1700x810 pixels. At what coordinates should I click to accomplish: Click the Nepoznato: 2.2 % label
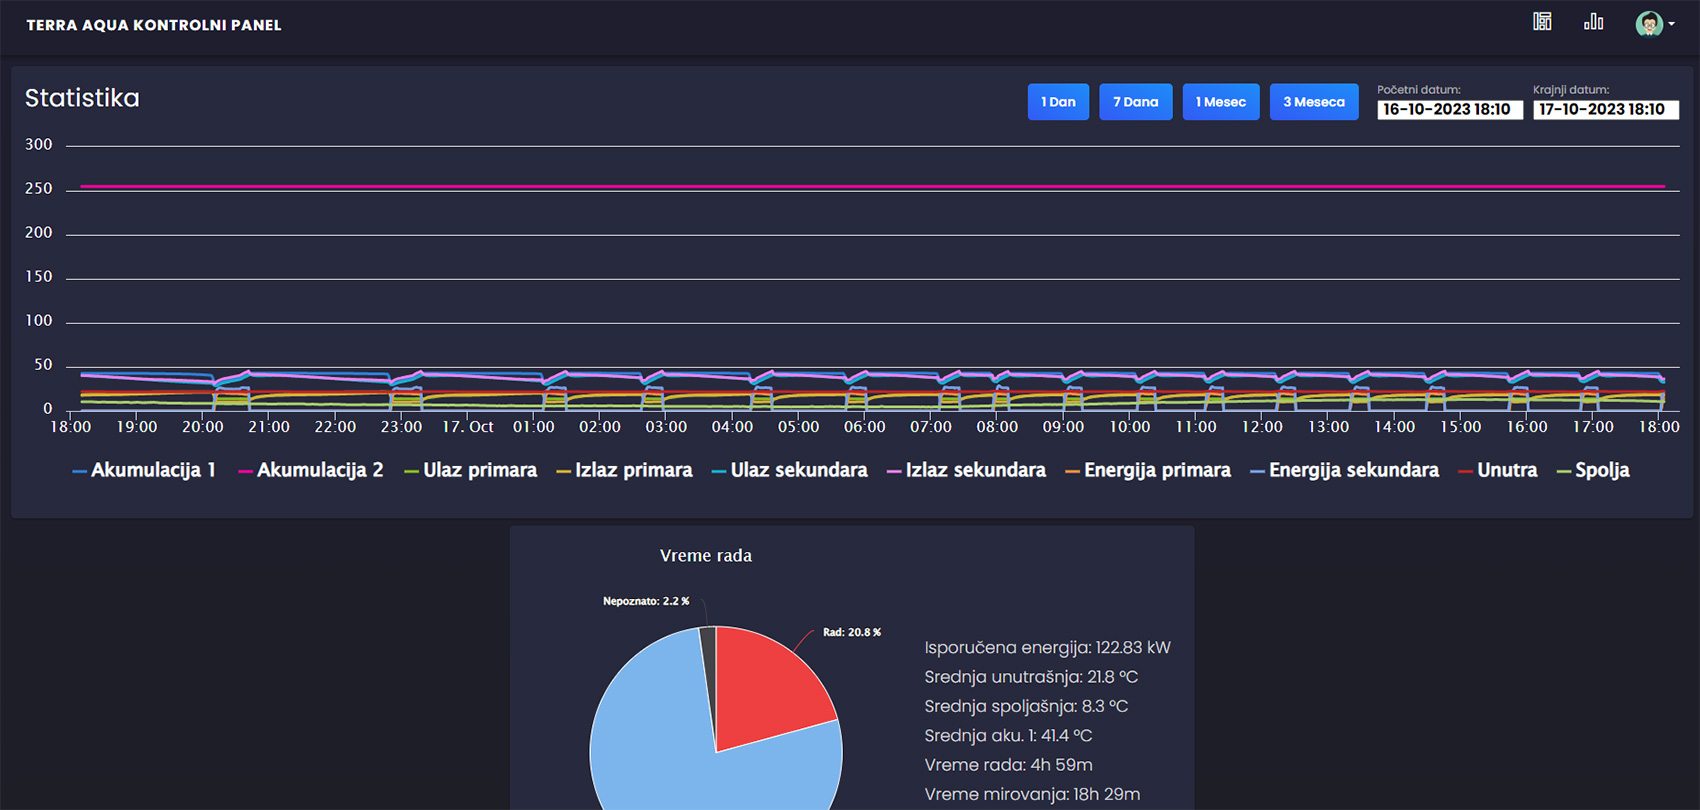coord(646,601)
